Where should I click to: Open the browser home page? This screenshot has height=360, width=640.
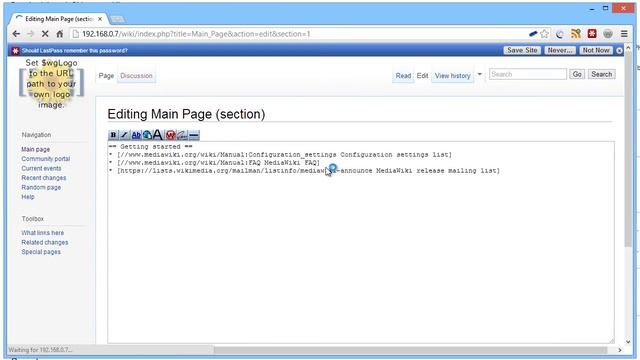pos(60,34)
